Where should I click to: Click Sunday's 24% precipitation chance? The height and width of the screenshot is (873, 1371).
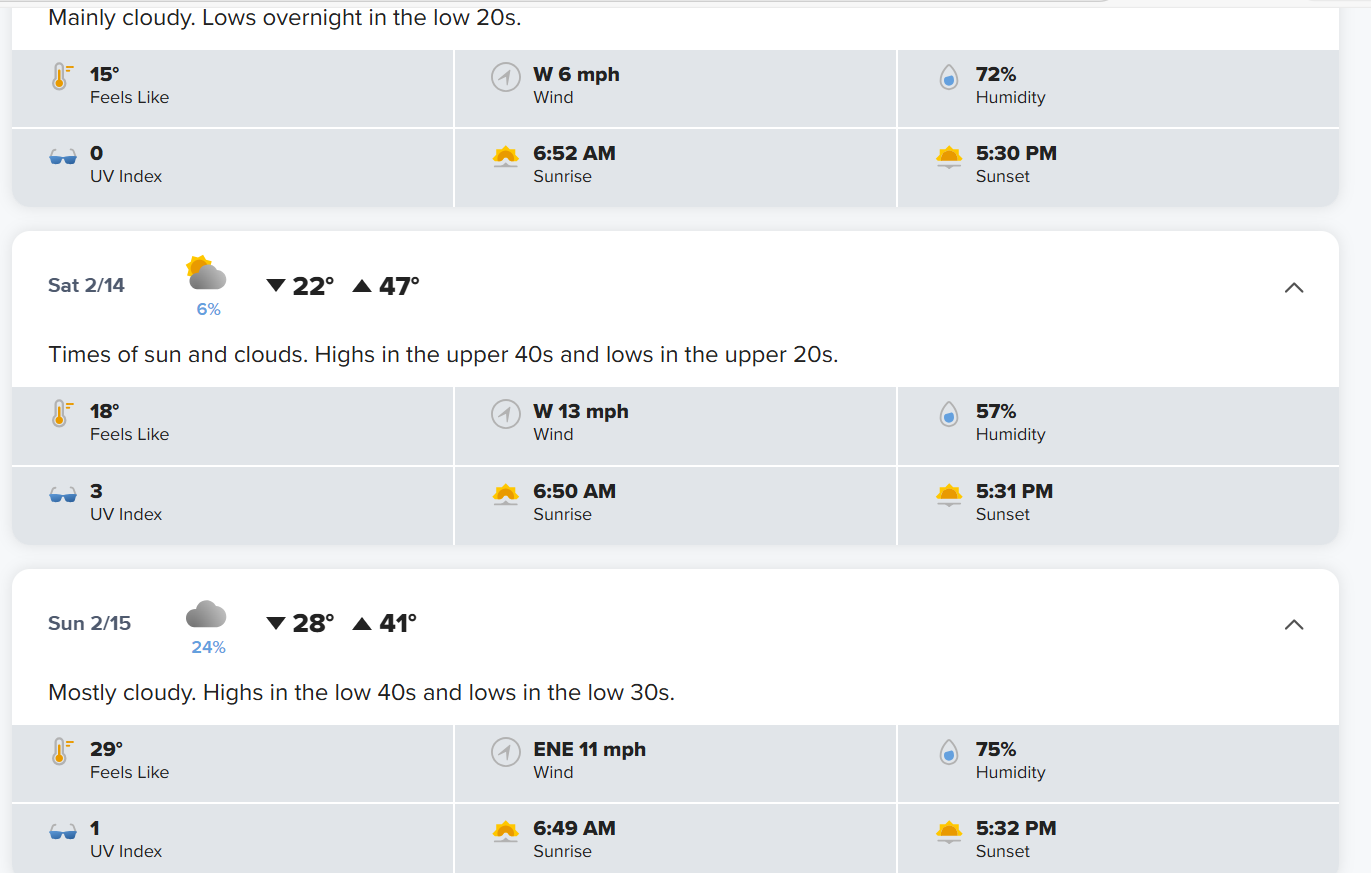click(x=208, y=648)
